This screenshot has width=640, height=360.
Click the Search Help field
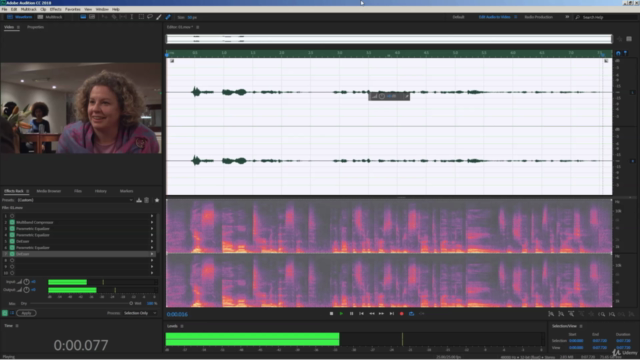pyautogui.click(x=606, y=17)
